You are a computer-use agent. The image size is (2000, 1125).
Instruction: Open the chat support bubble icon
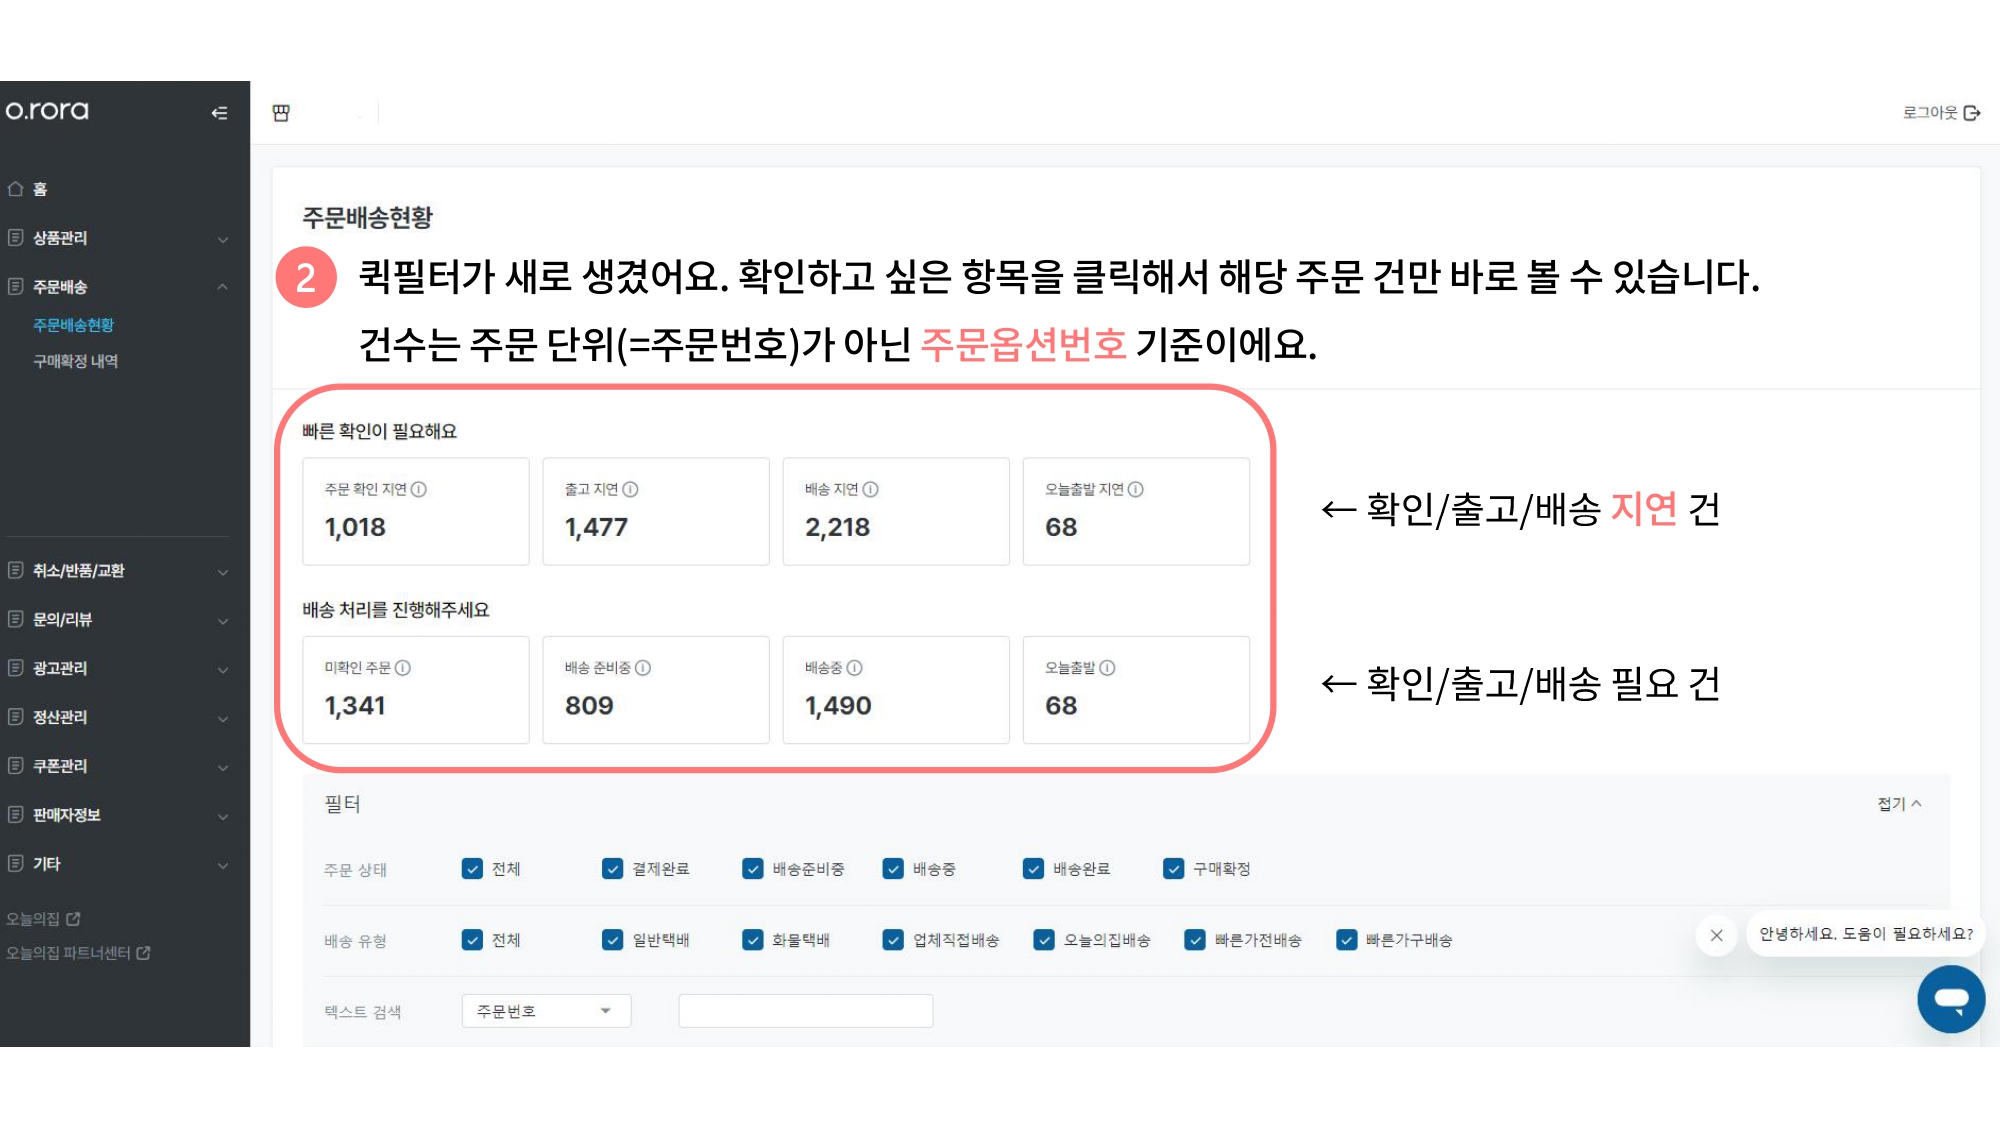[1951, 999]
